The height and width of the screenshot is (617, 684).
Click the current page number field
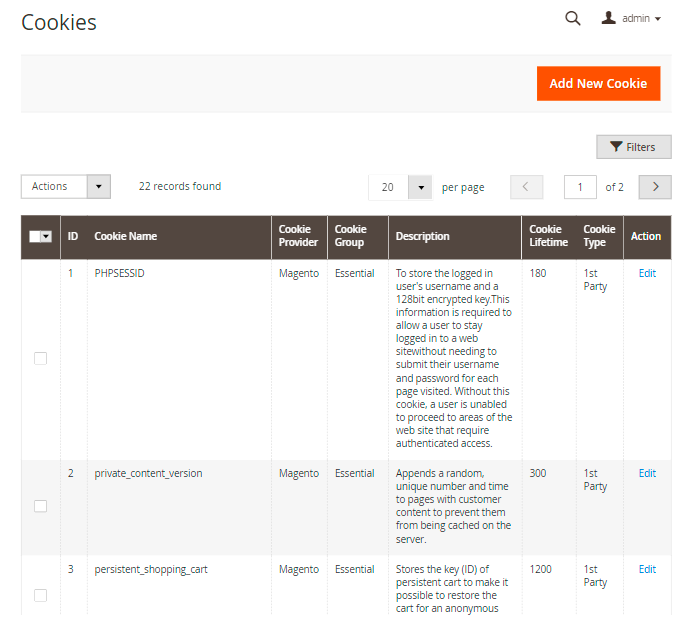point(580,187)
